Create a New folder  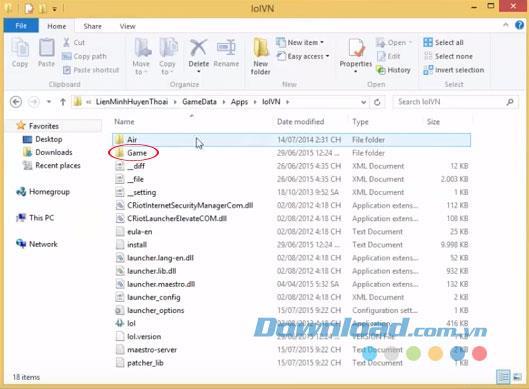pos(260,56)
